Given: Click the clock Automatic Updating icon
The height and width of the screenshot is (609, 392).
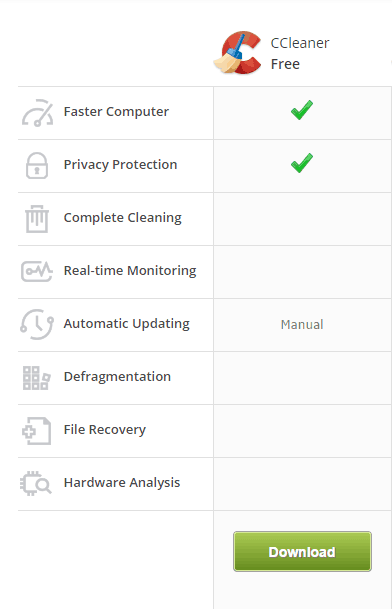Looking at the screenshot, I should 37,324.
